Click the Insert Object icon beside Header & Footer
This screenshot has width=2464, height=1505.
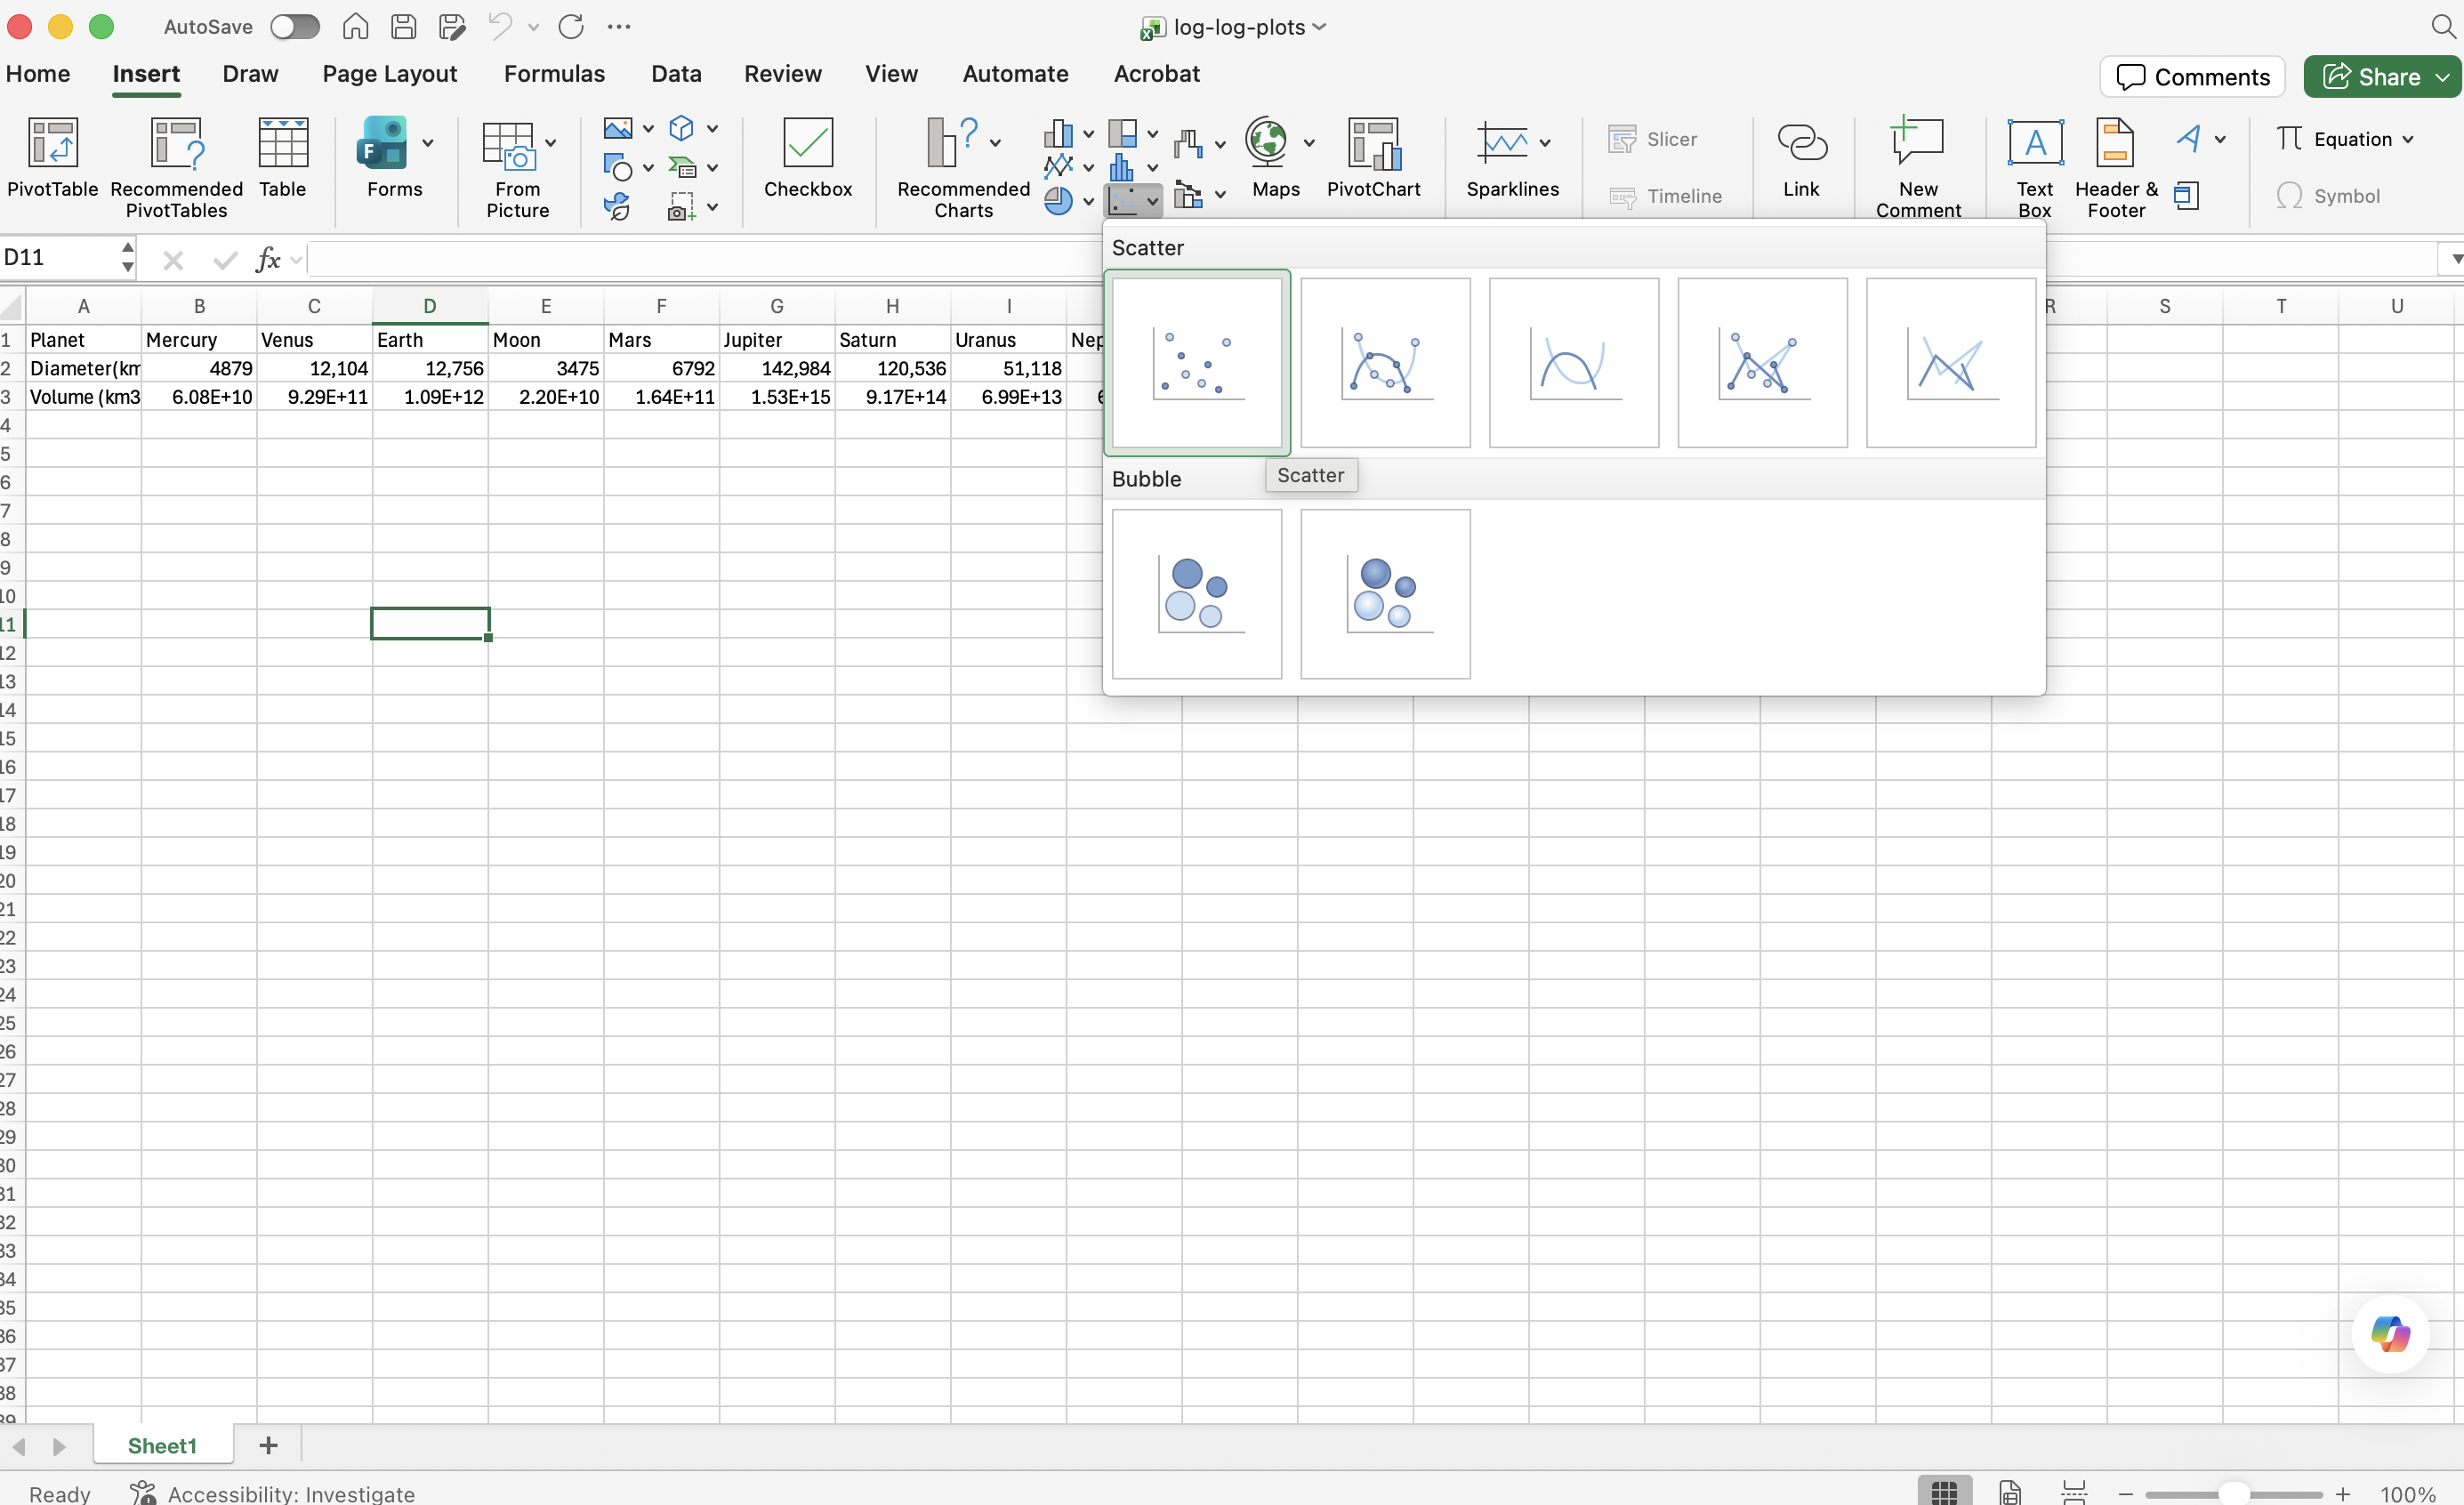[x=2186, y=195]
